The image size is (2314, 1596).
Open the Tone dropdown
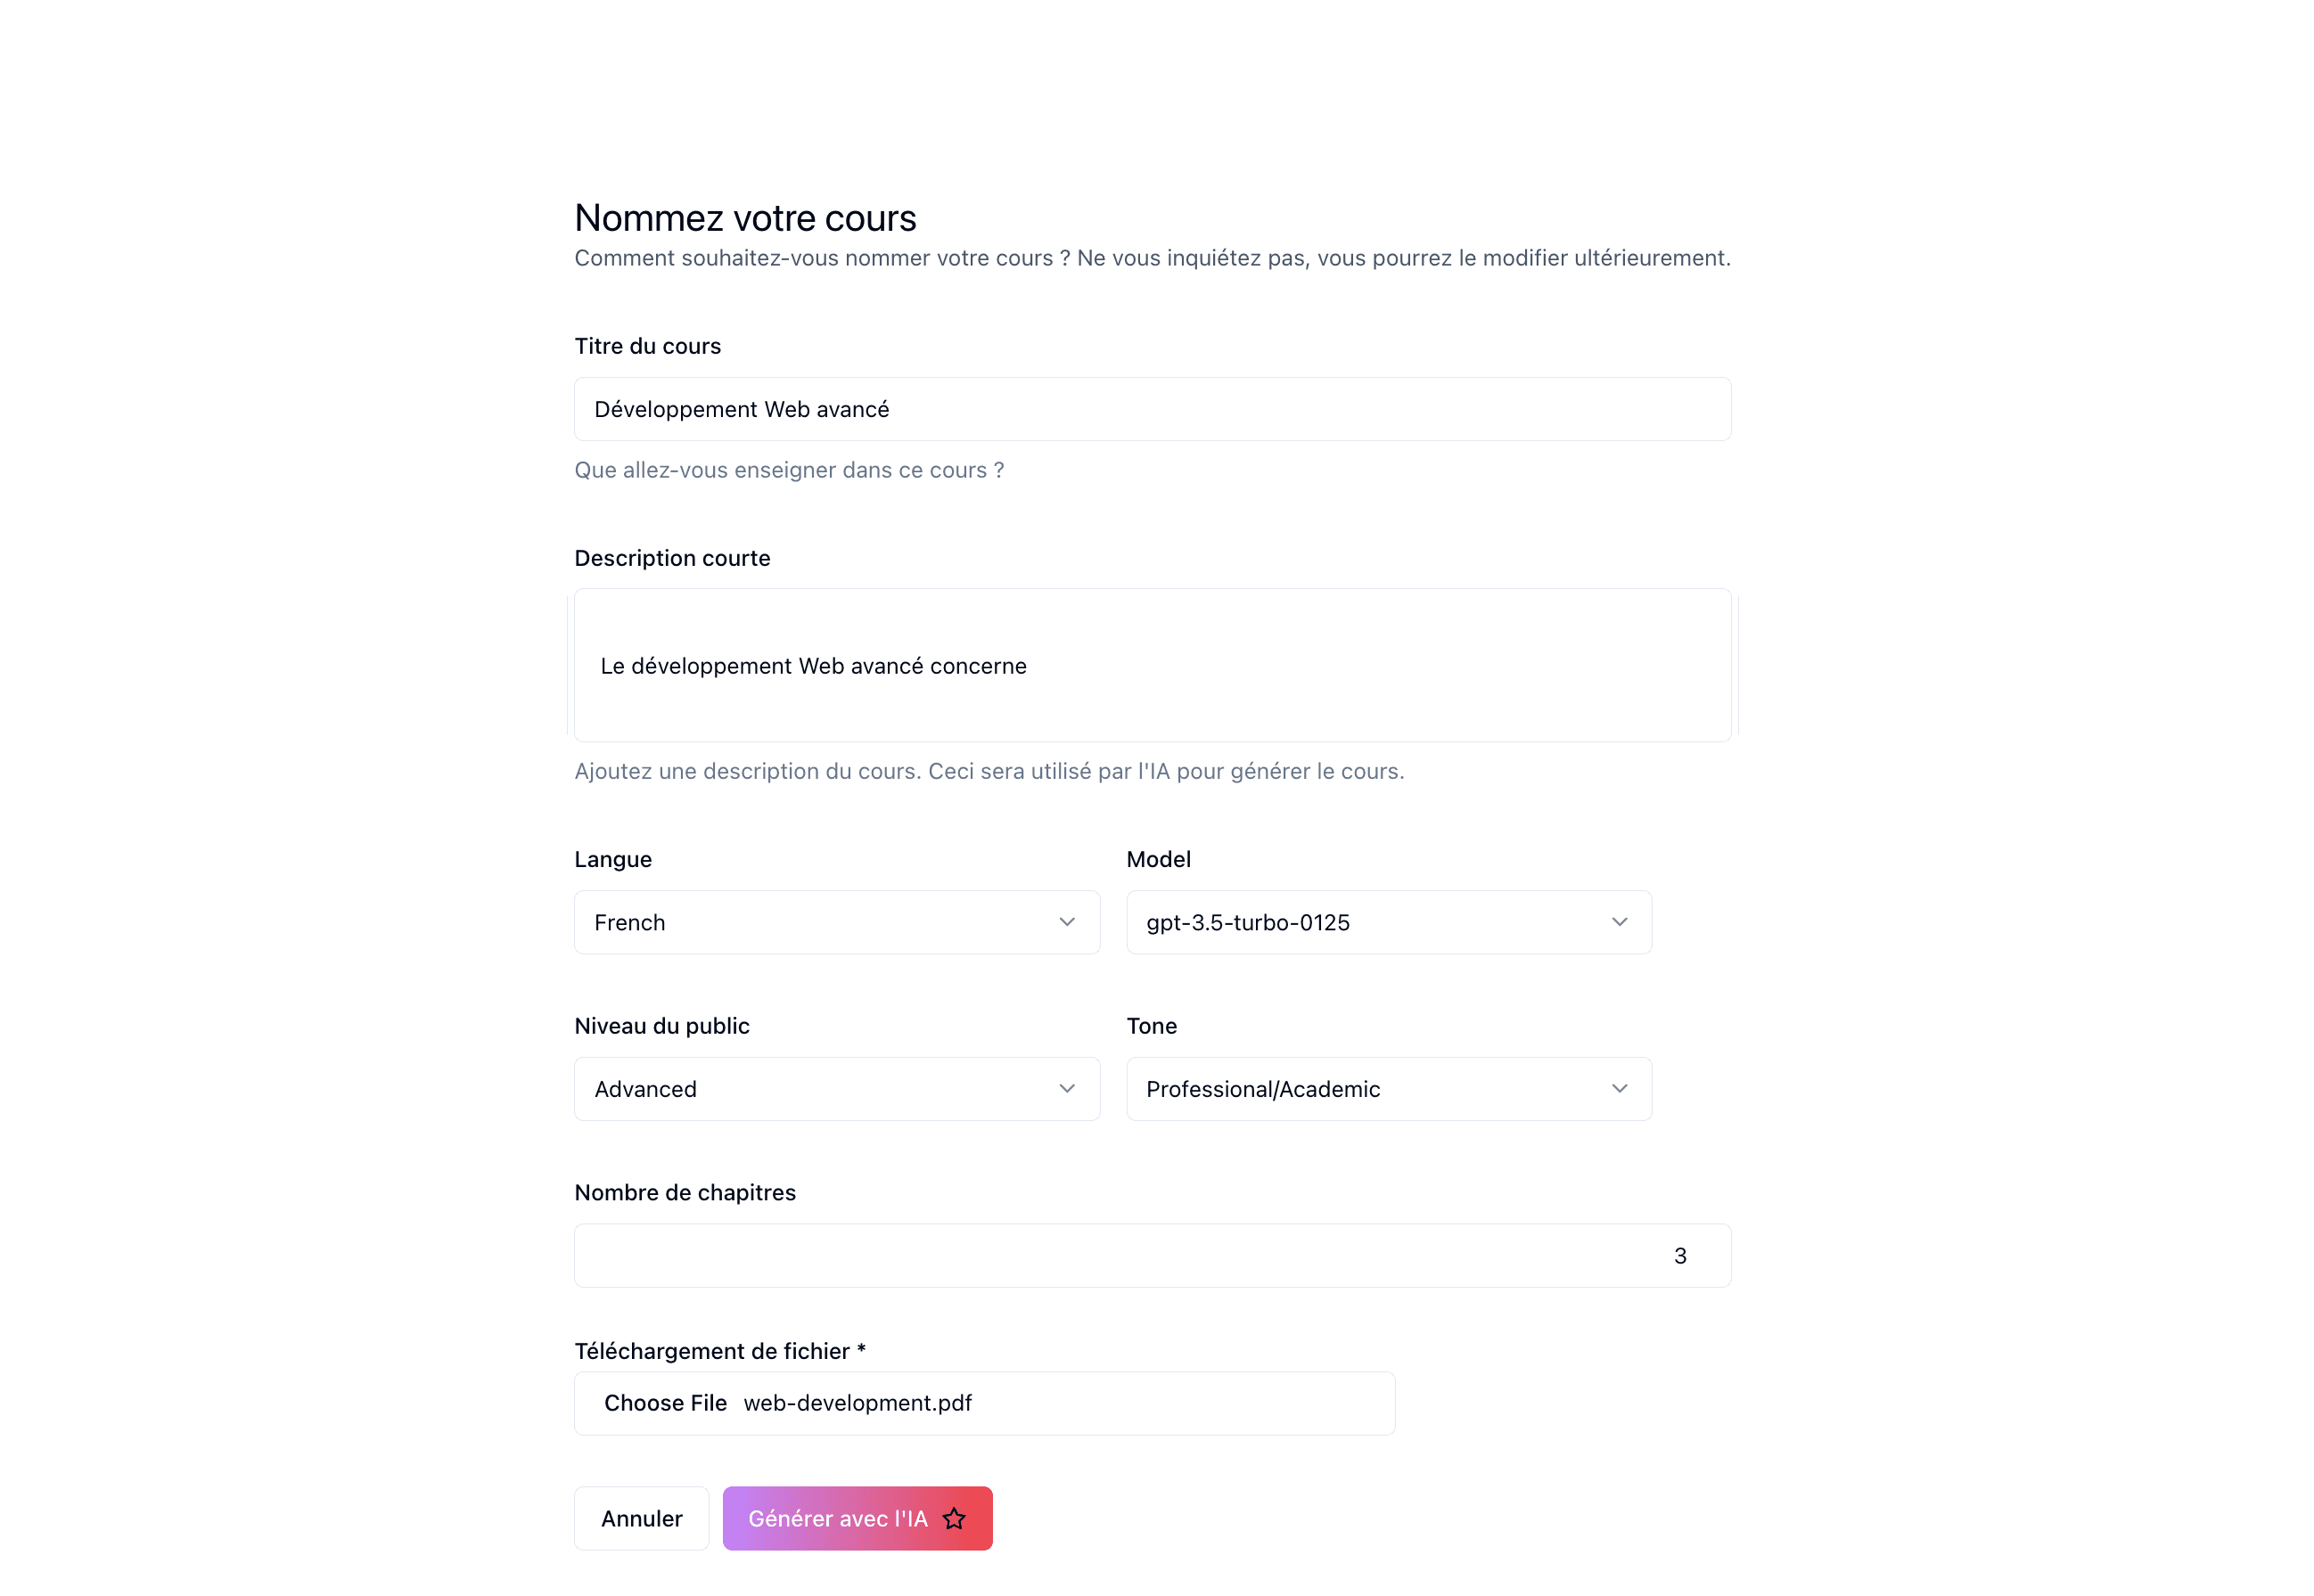tap(1388, 1089)
